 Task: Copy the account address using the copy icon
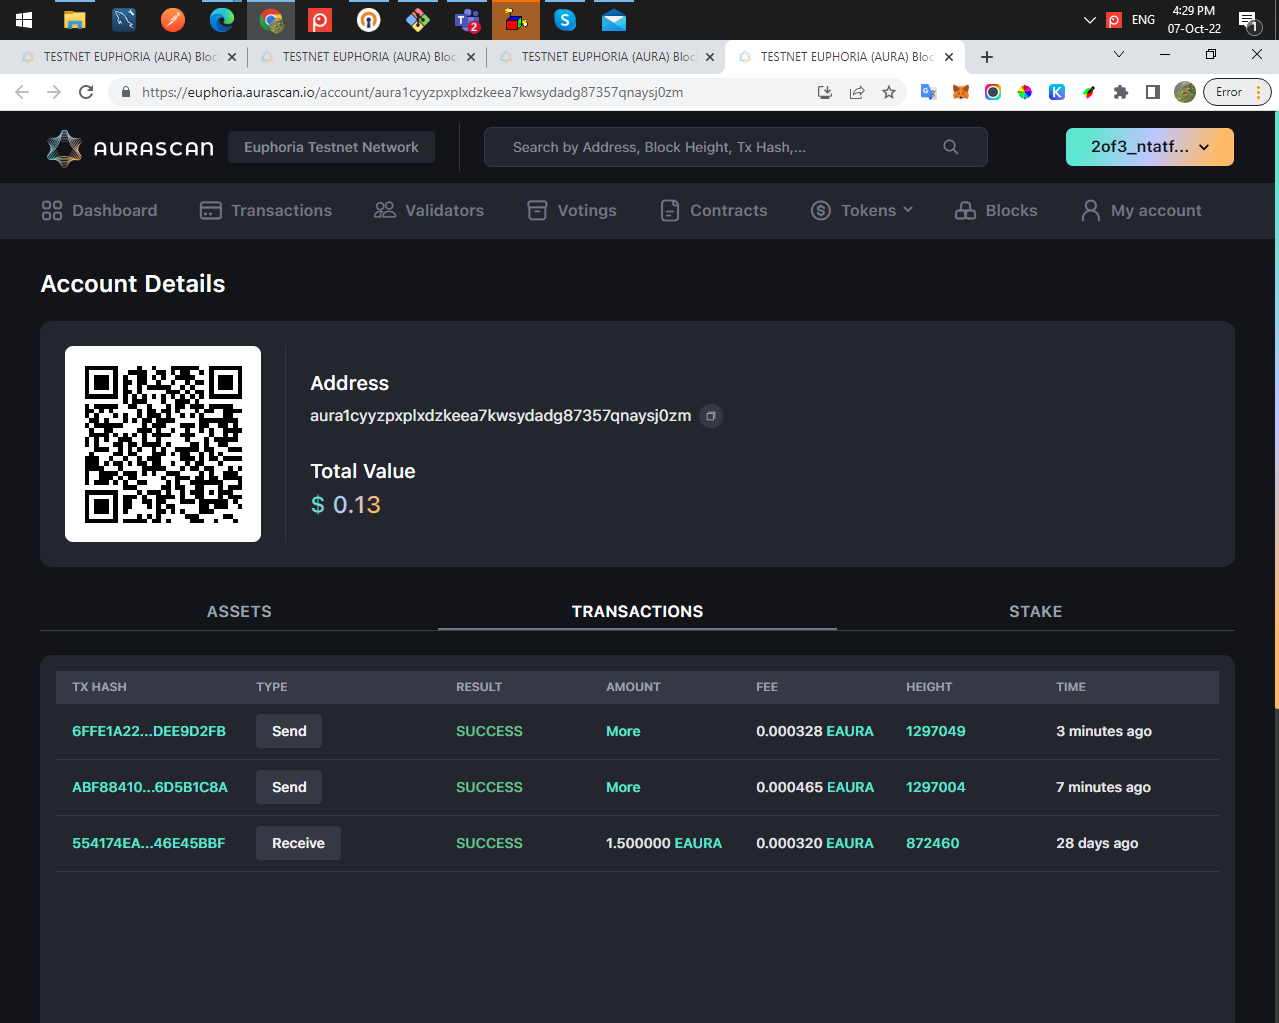711,415
